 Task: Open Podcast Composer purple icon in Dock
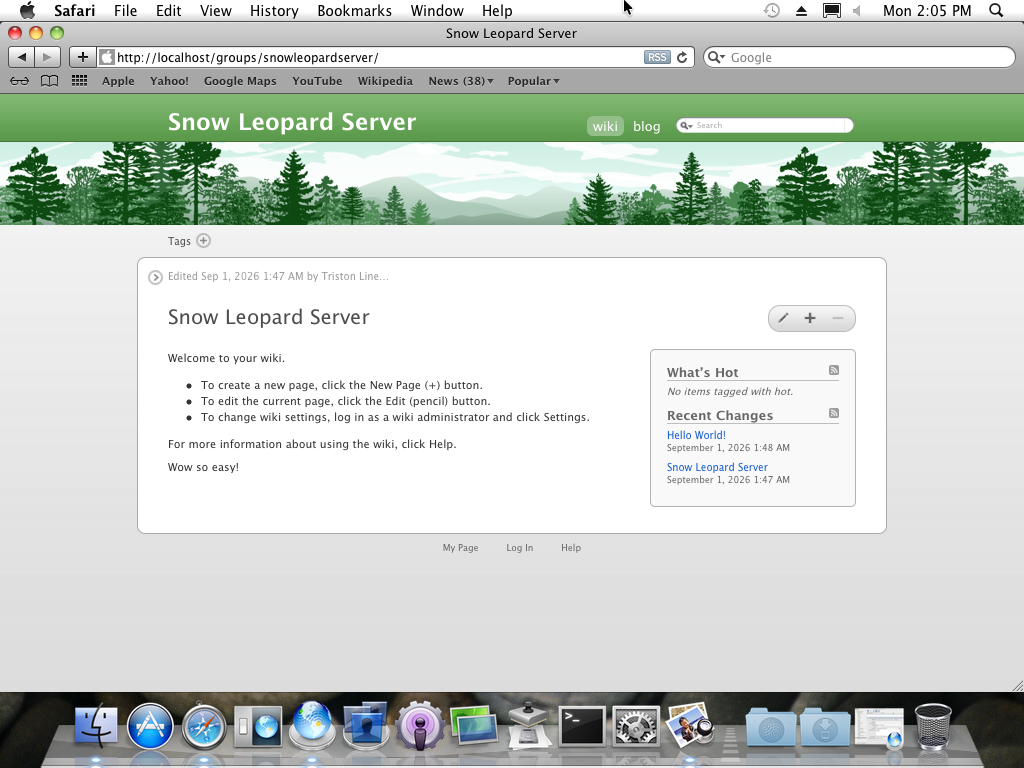point(420,726)
